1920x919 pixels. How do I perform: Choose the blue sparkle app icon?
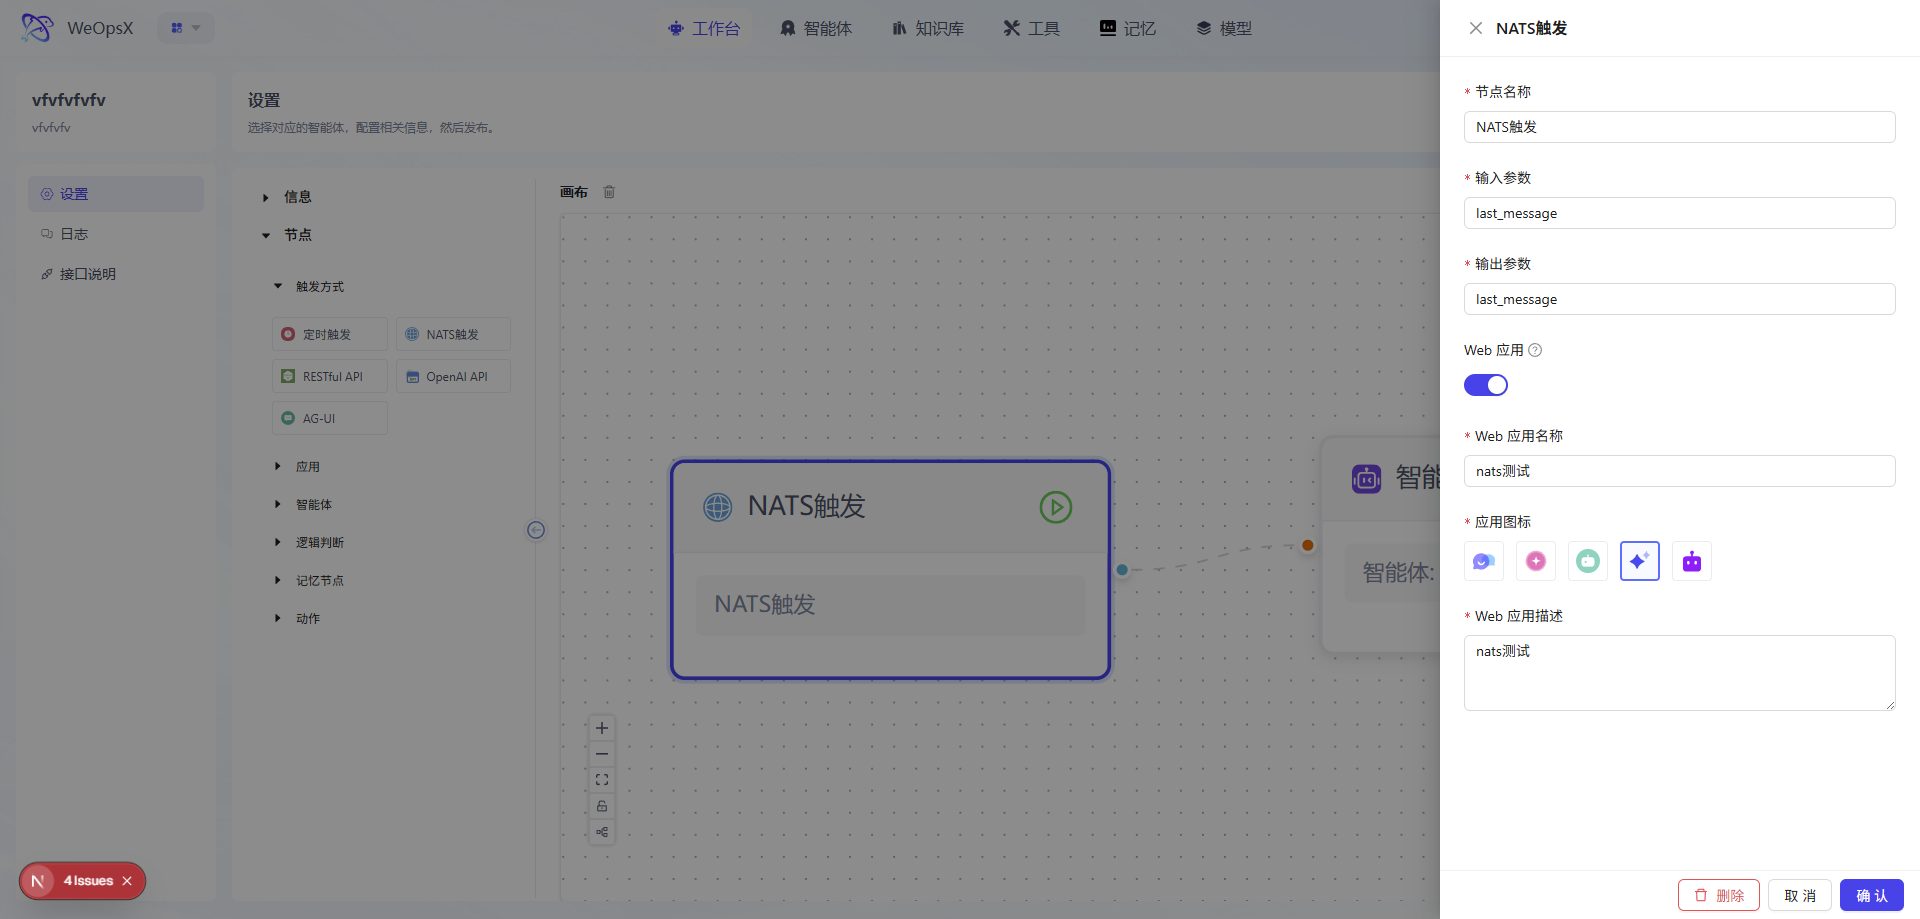[1640, 561]
